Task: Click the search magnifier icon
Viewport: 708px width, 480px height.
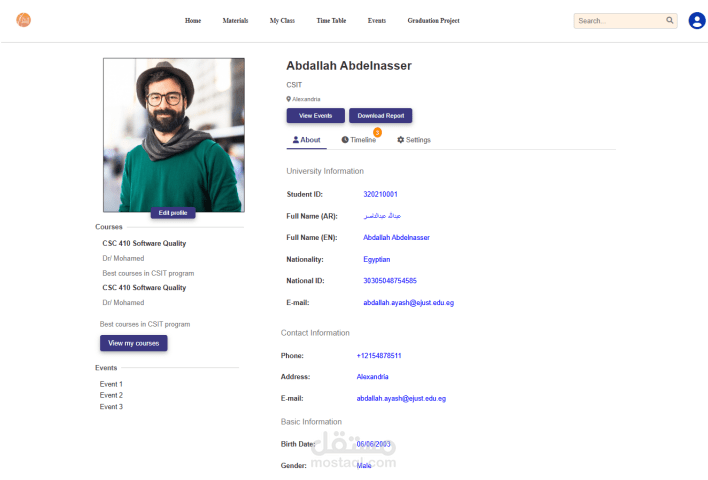Action: [x=670, y=20]
